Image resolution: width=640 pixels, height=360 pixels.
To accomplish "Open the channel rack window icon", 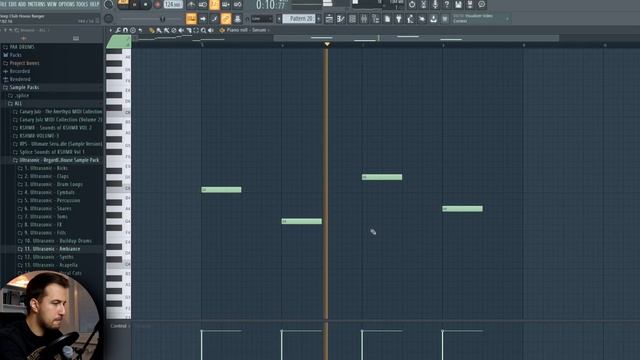I will [352, 19].
